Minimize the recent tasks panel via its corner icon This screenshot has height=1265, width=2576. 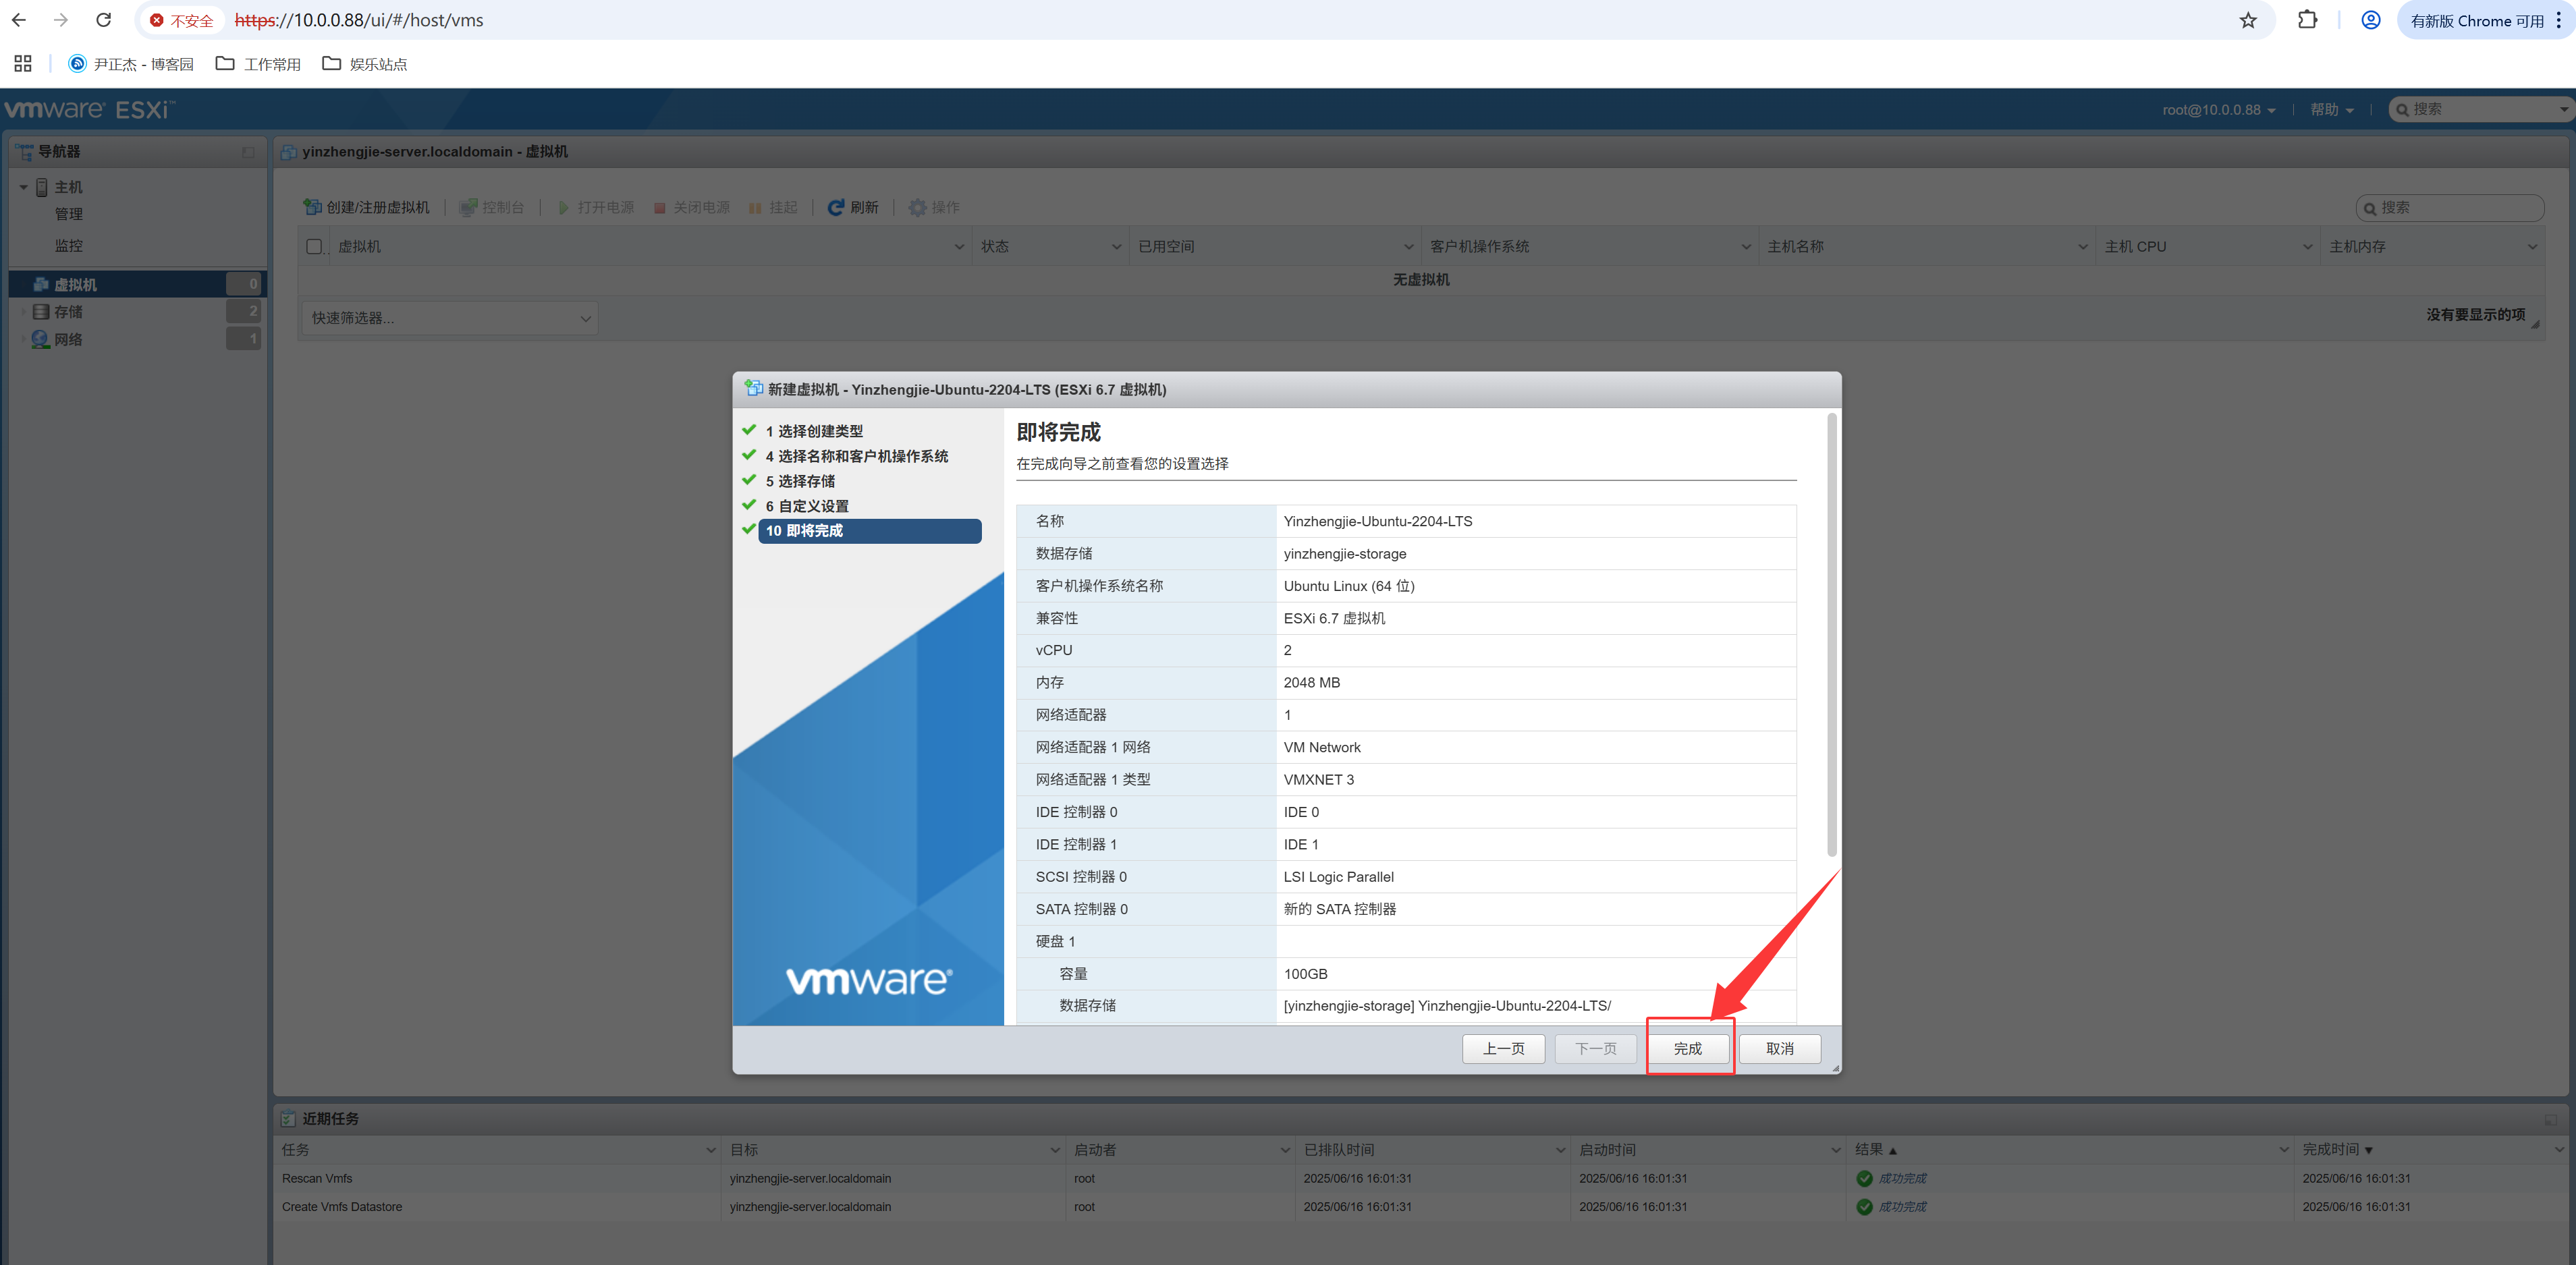pos(2550,1119)
